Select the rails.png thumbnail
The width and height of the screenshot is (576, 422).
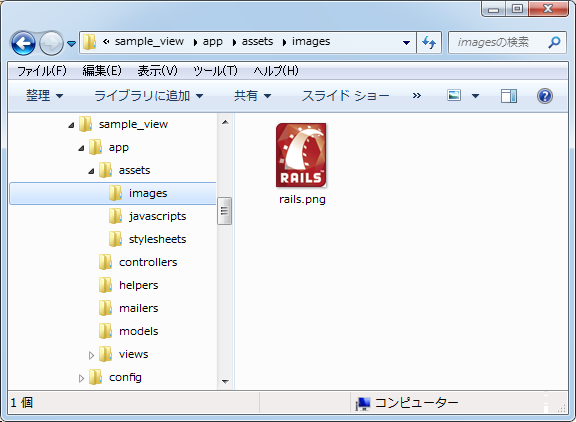(301, 155)
